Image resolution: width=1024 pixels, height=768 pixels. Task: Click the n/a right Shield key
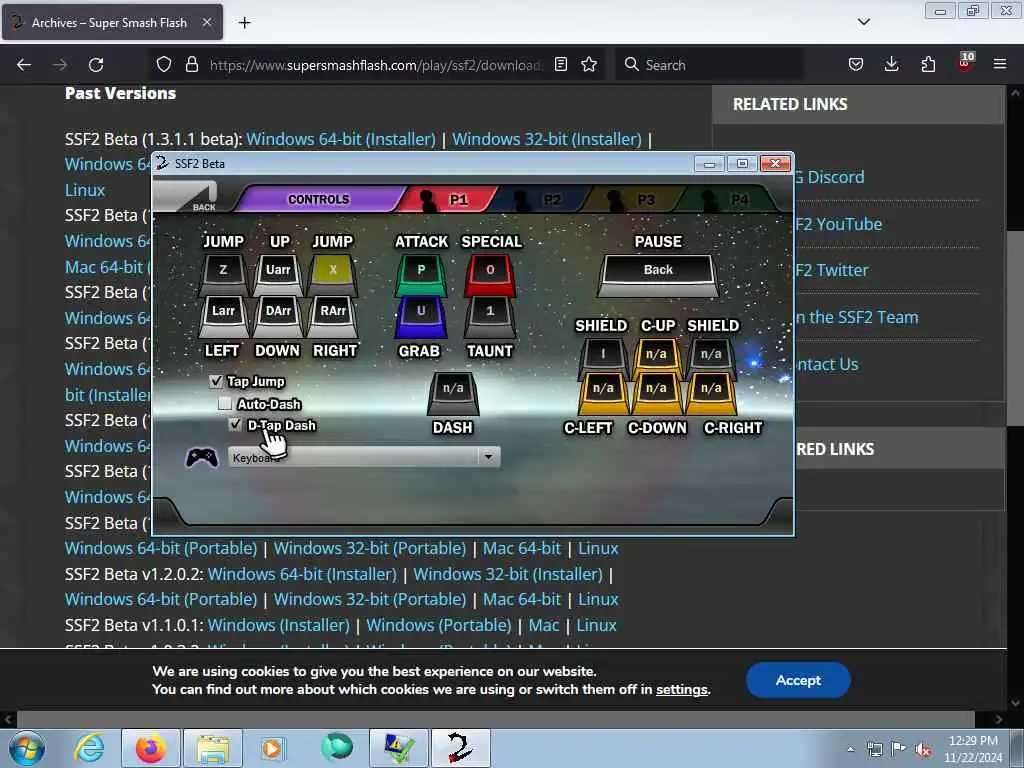(x=711, y=358)
